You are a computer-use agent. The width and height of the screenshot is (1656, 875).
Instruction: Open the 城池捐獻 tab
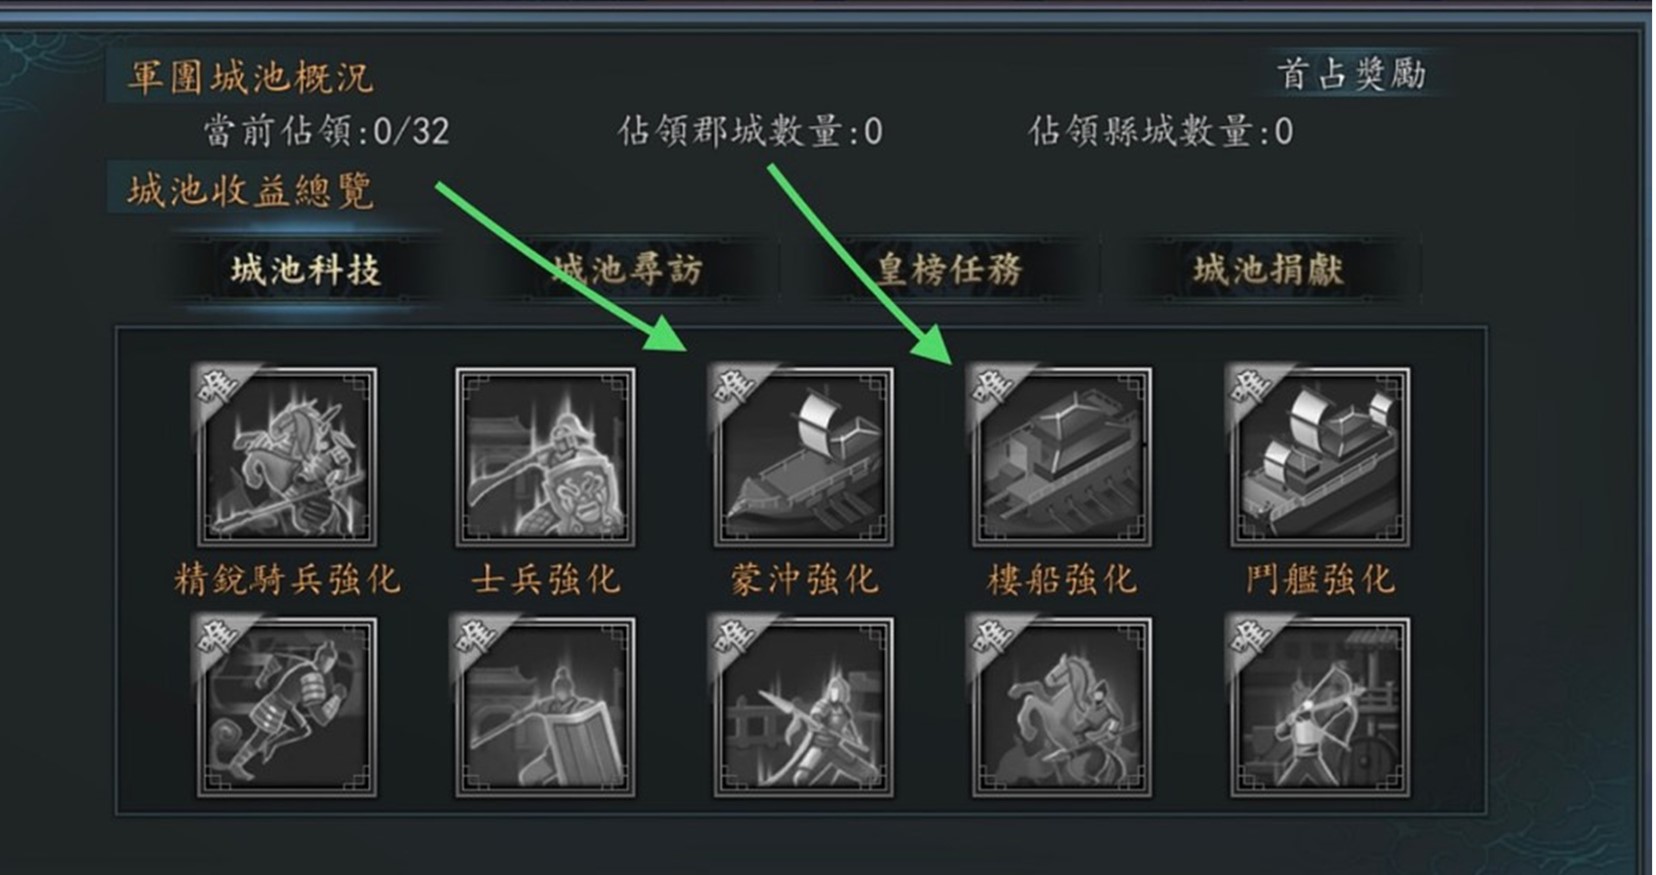[x=1268, y=269]
